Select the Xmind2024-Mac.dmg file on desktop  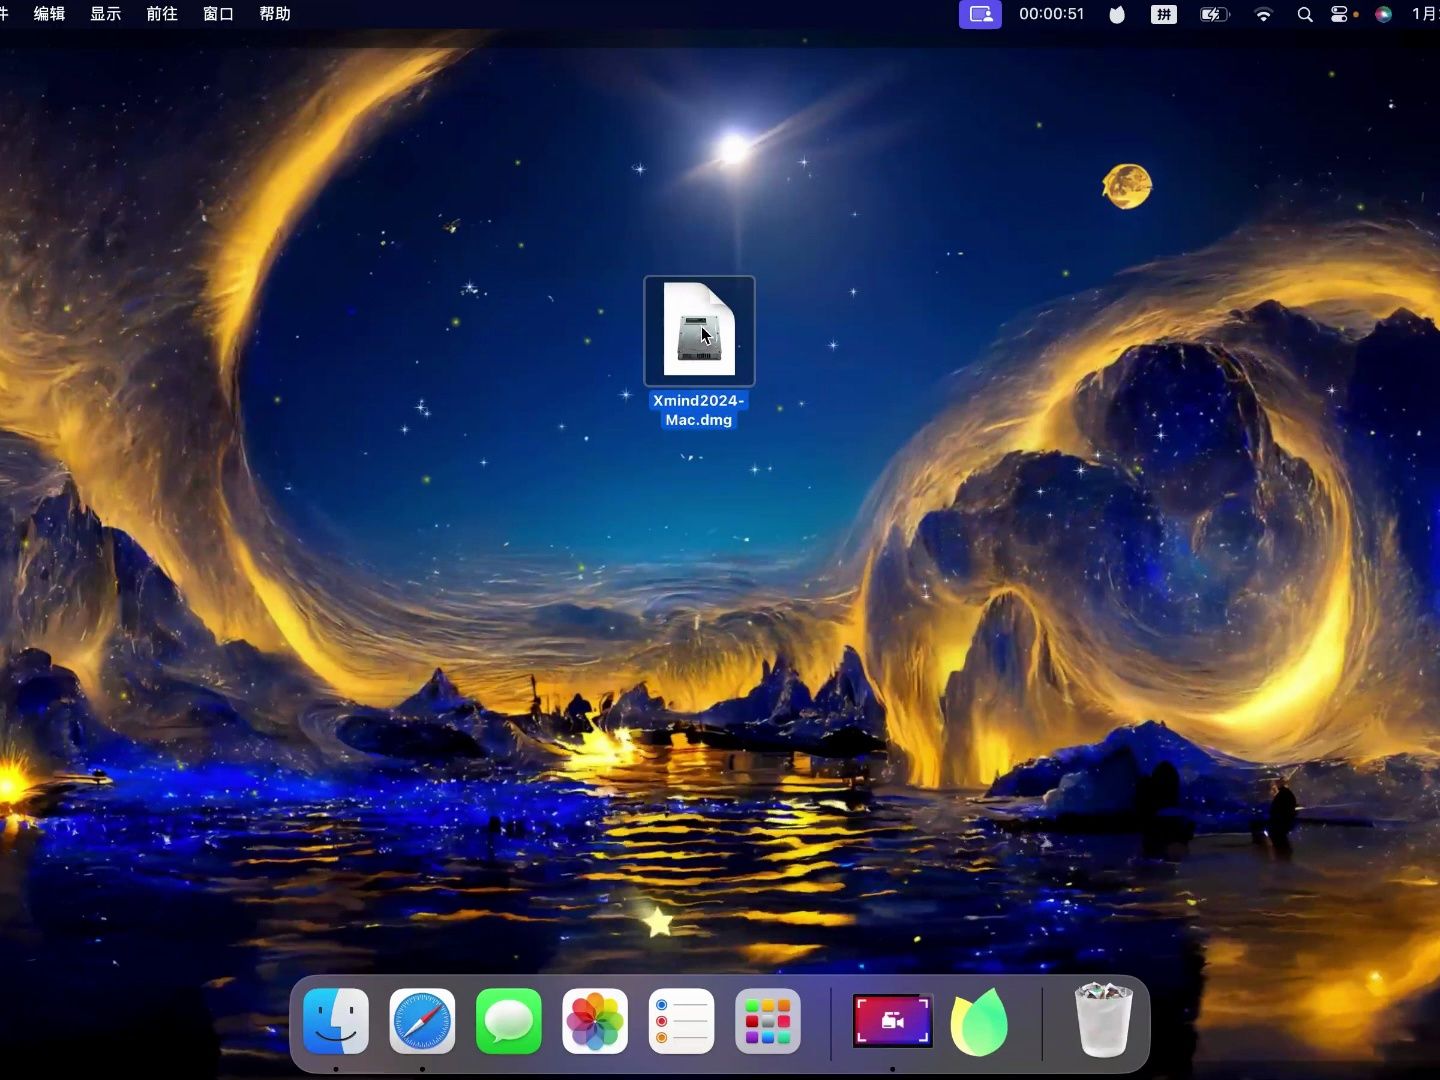coord(699,330)
